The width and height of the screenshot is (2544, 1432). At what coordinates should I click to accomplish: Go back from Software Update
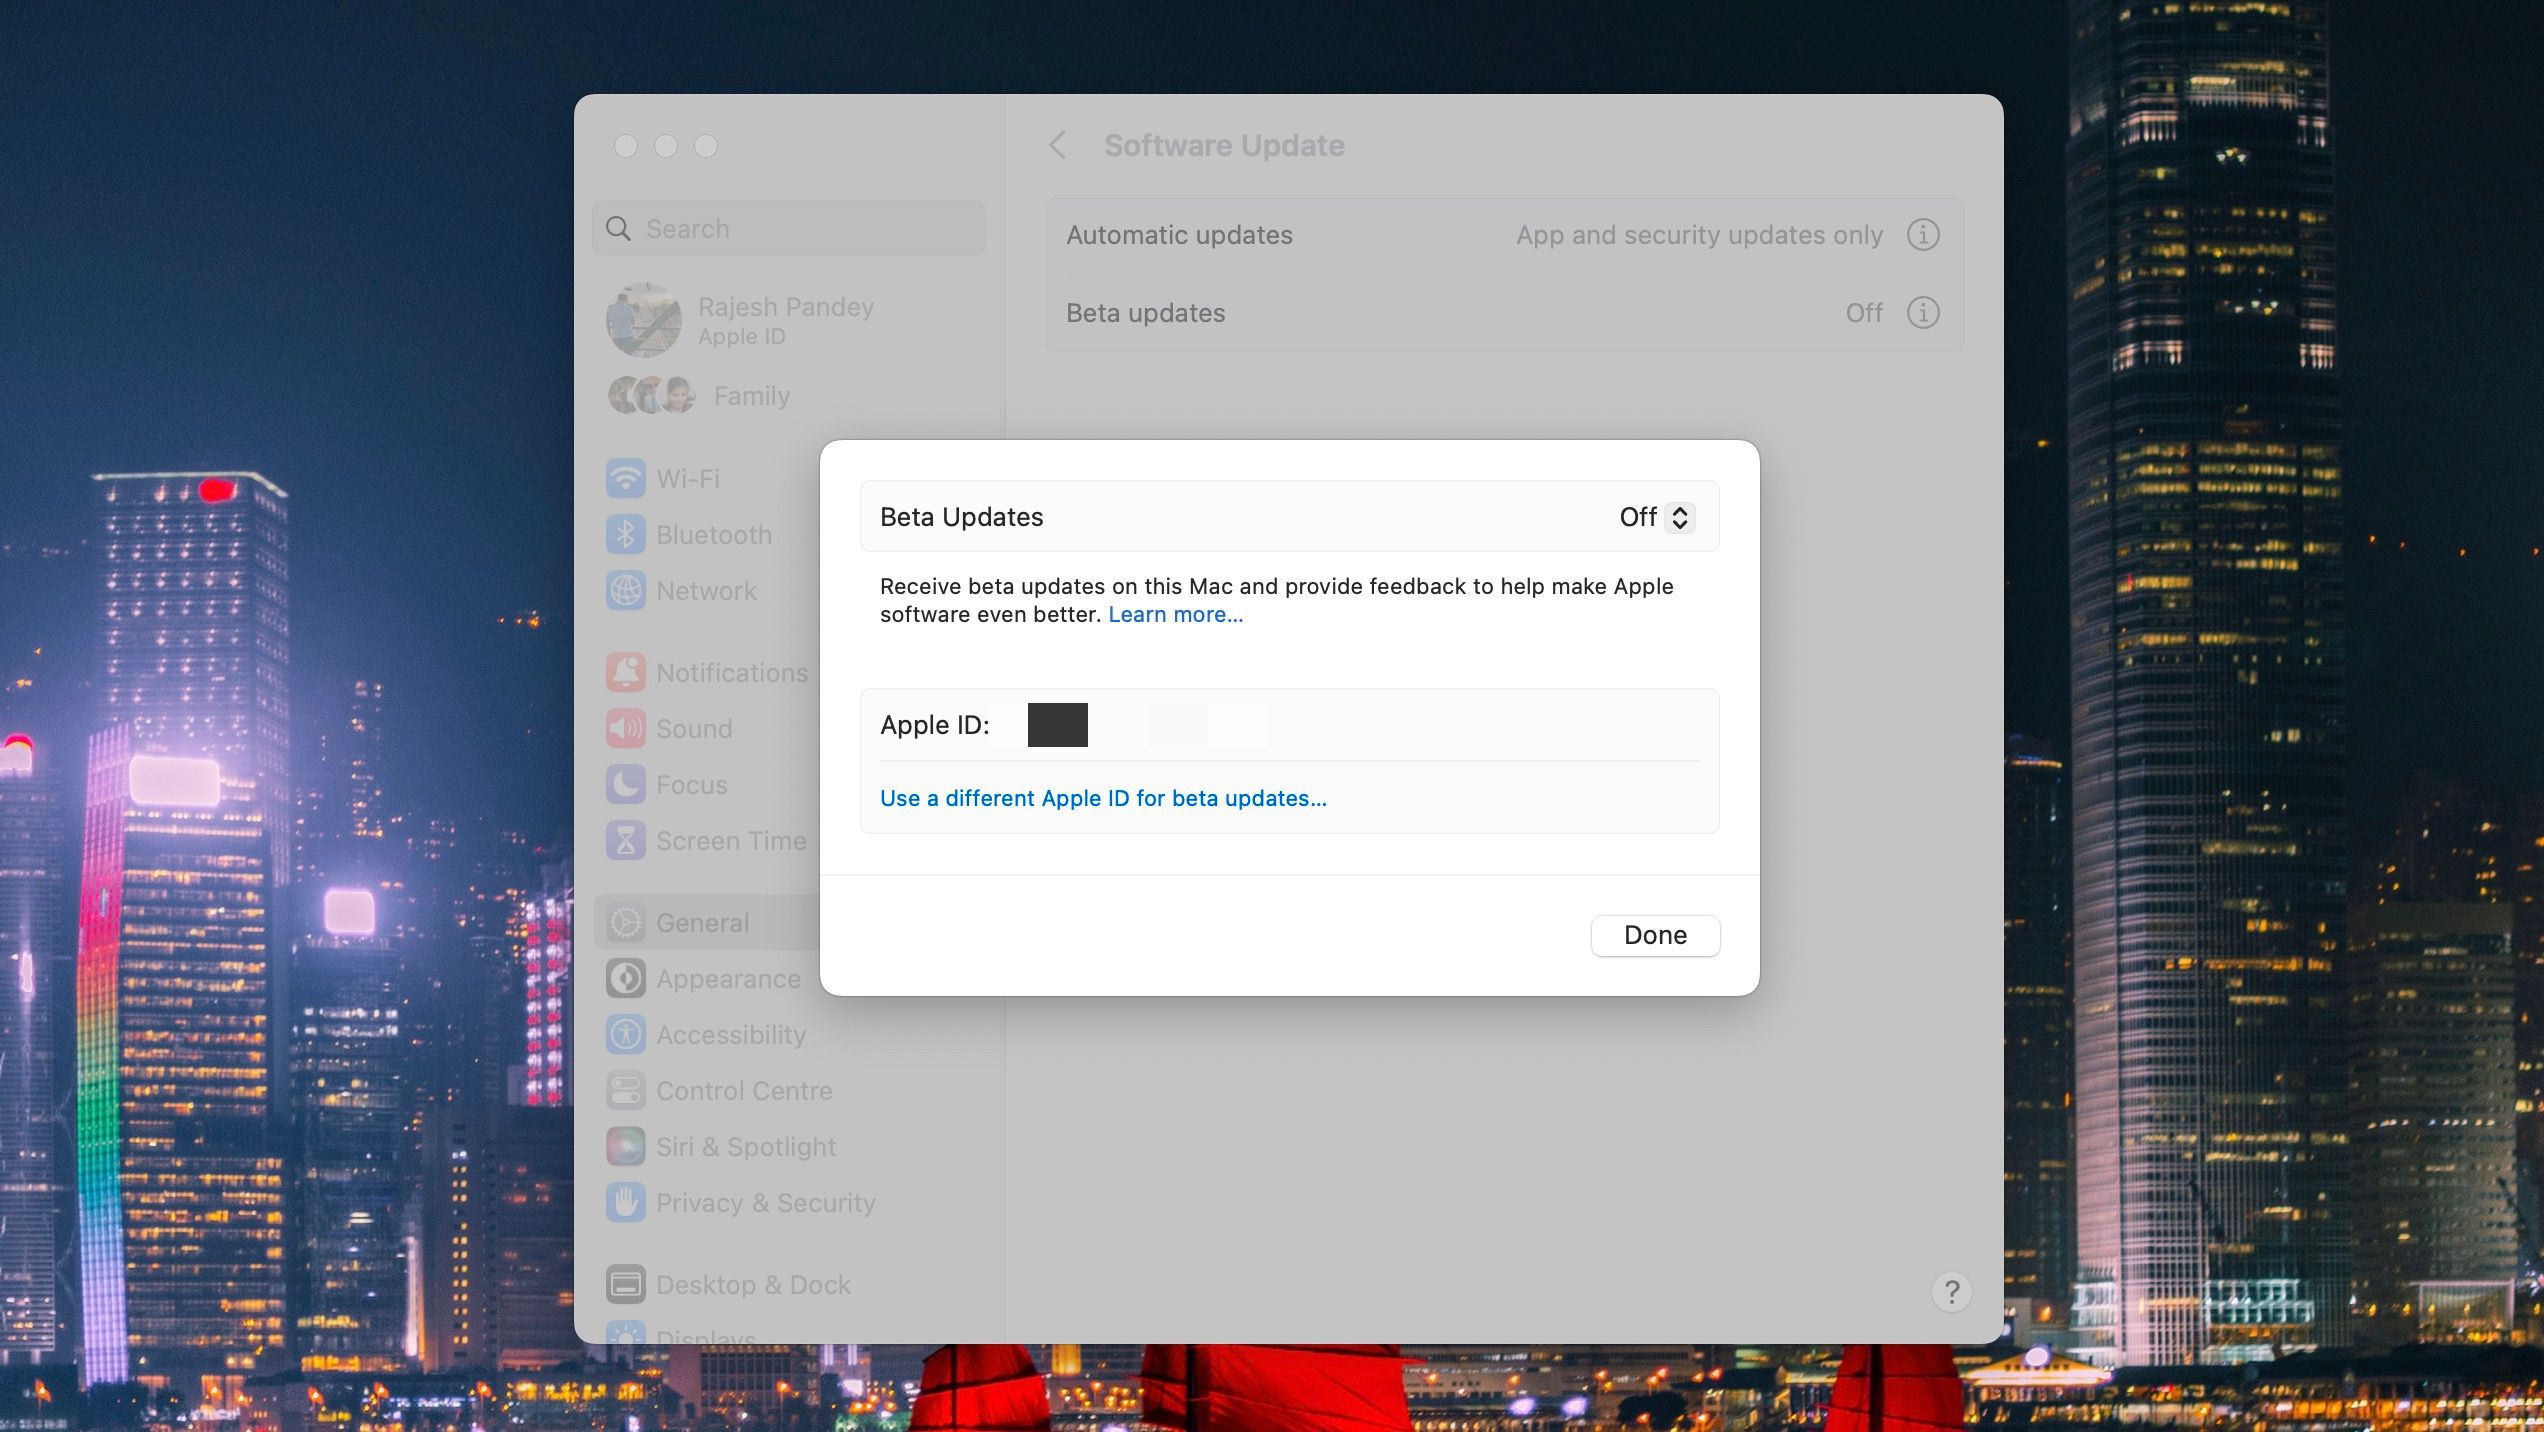click(x=1059, y=144)
